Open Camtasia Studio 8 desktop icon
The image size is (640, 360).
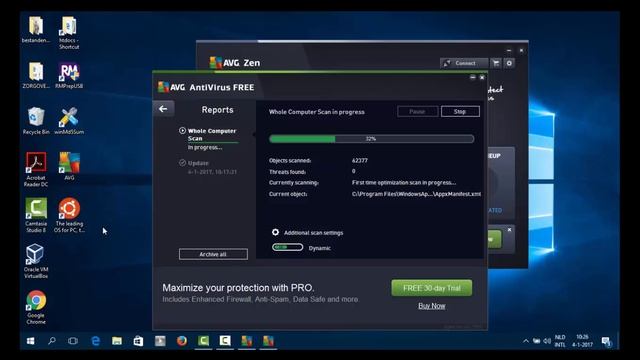pyautogui.click(x=36, y=215)
